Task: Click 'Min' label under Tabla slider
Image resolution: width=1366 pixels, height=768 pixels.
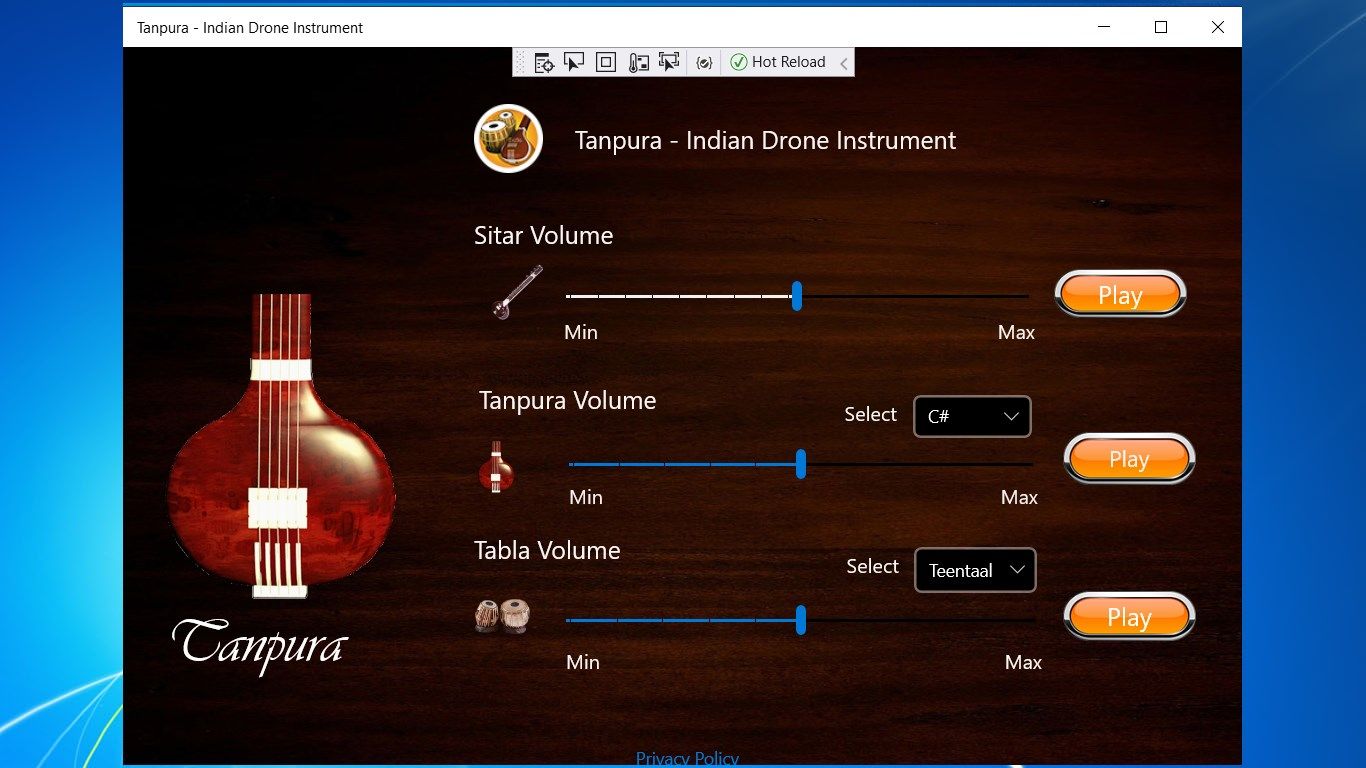Action: 583,662
